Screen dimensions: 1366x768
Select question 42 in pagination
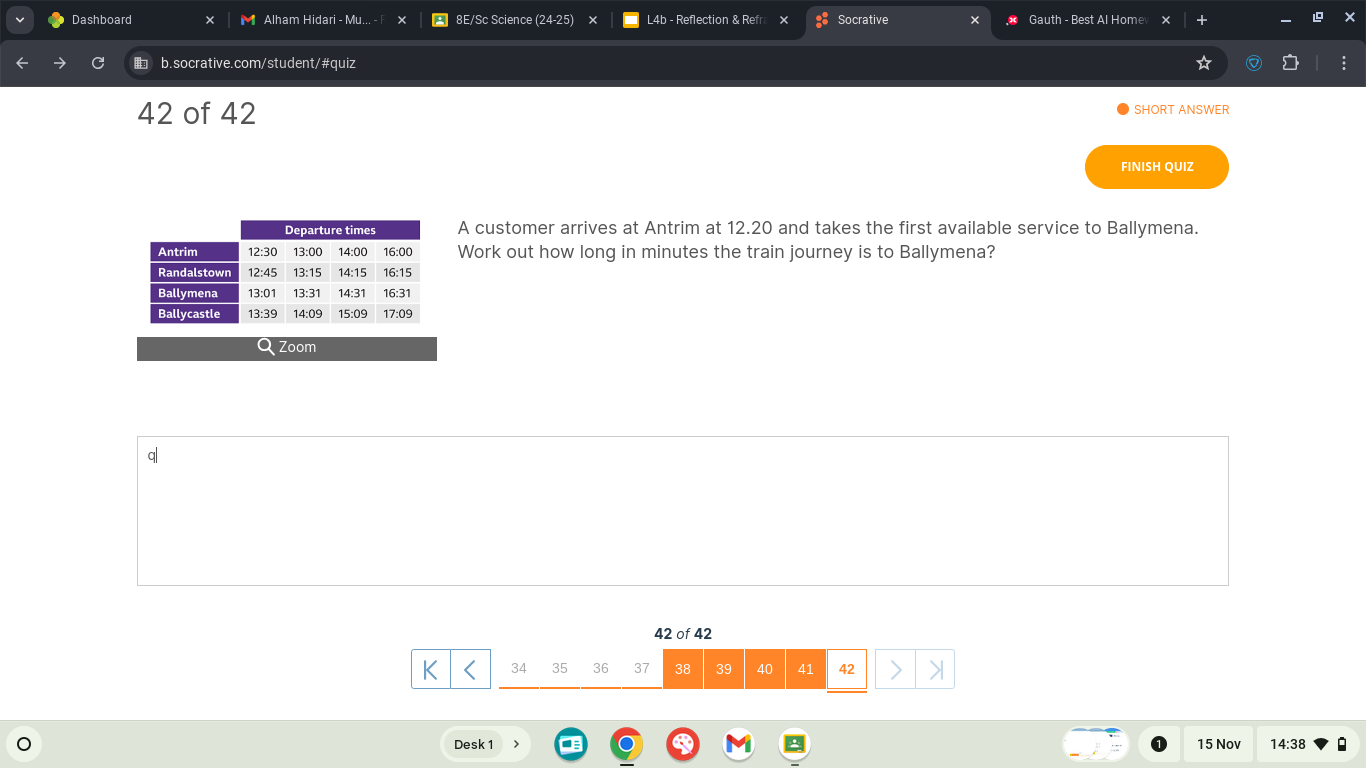(x=847, y=669)
